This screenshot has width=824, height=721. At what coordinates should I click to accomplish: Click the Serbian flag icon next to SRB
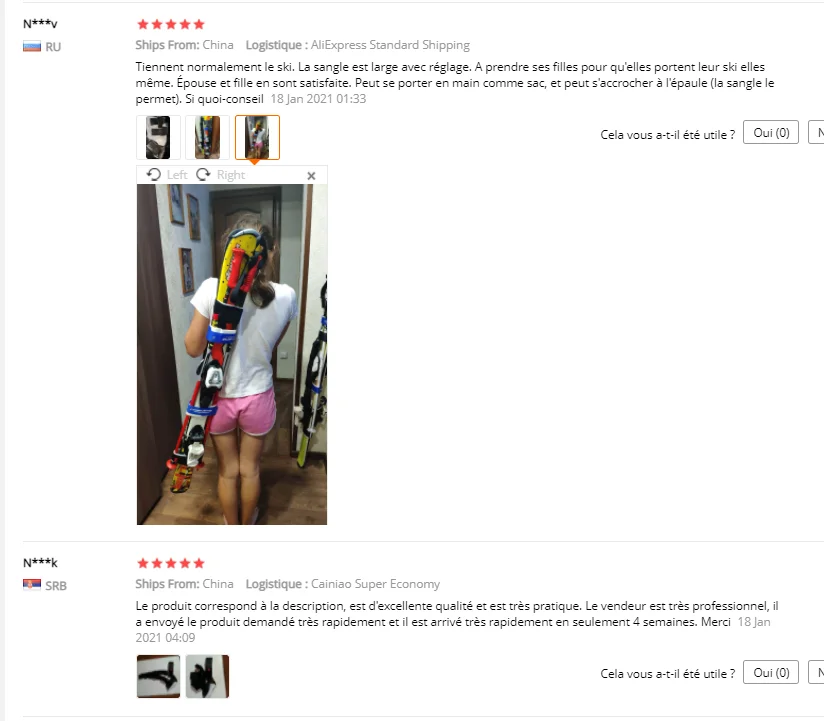click(x=32, y=585)
